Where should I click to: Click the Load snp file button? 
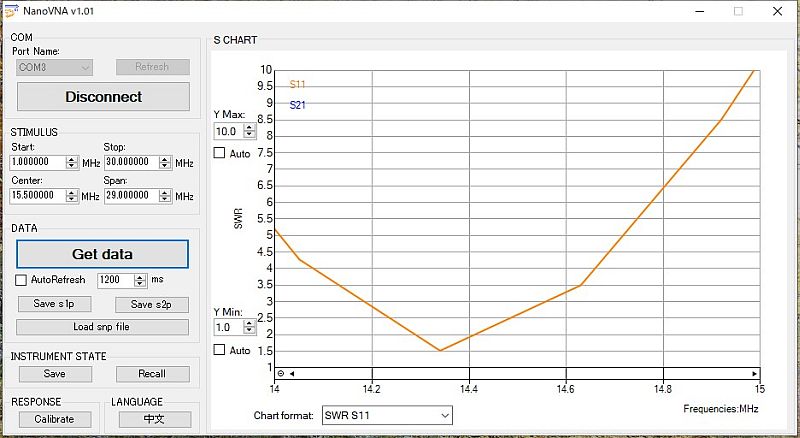(102, 327)
